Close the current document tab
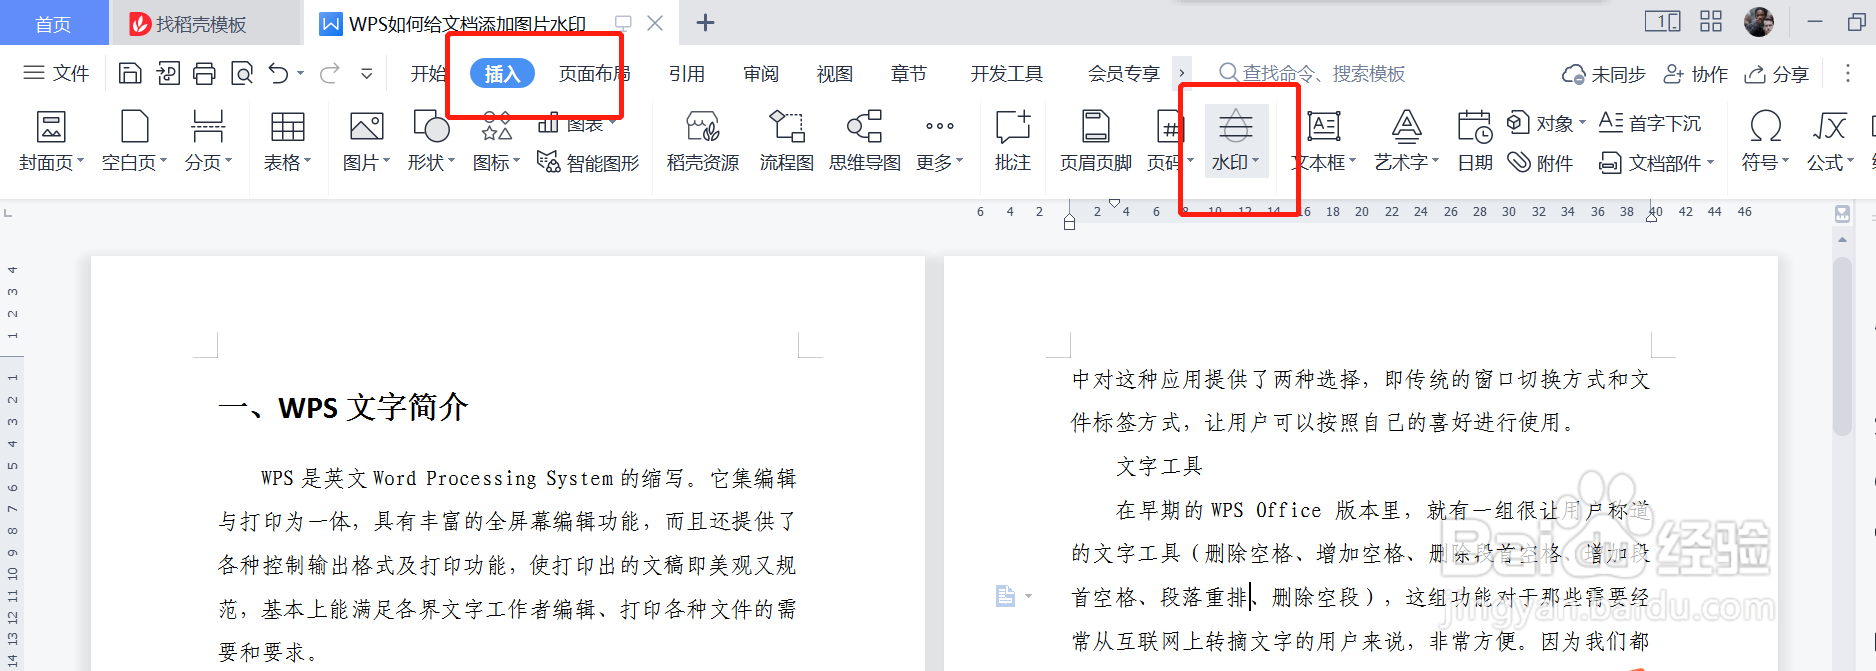This screenshot has width=1876, height=671. (x=655, y=23)
